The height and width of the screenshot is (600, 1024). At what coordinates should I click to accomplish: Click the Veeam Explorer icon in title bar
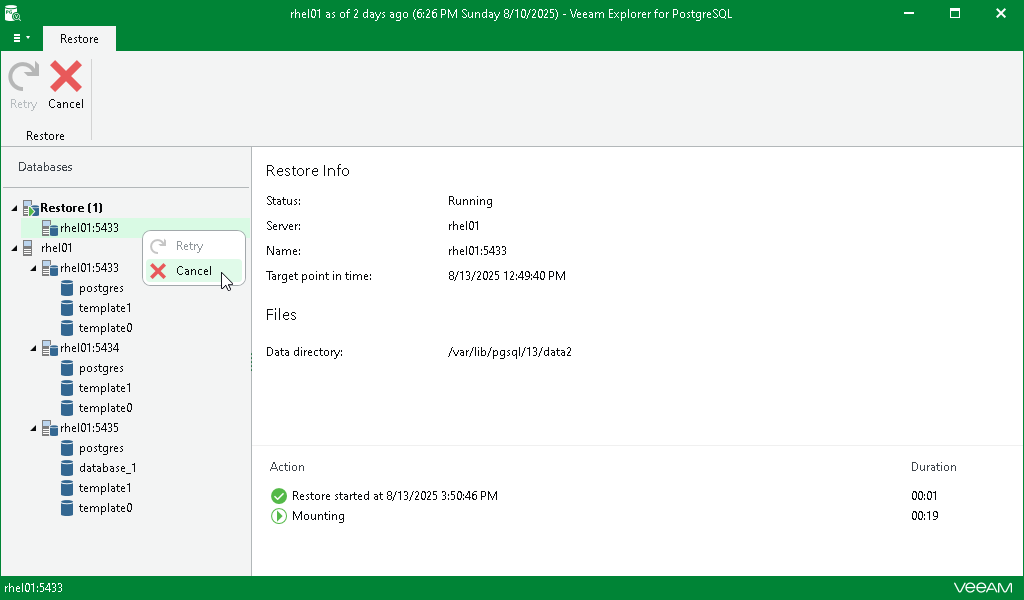click(12, 13)
